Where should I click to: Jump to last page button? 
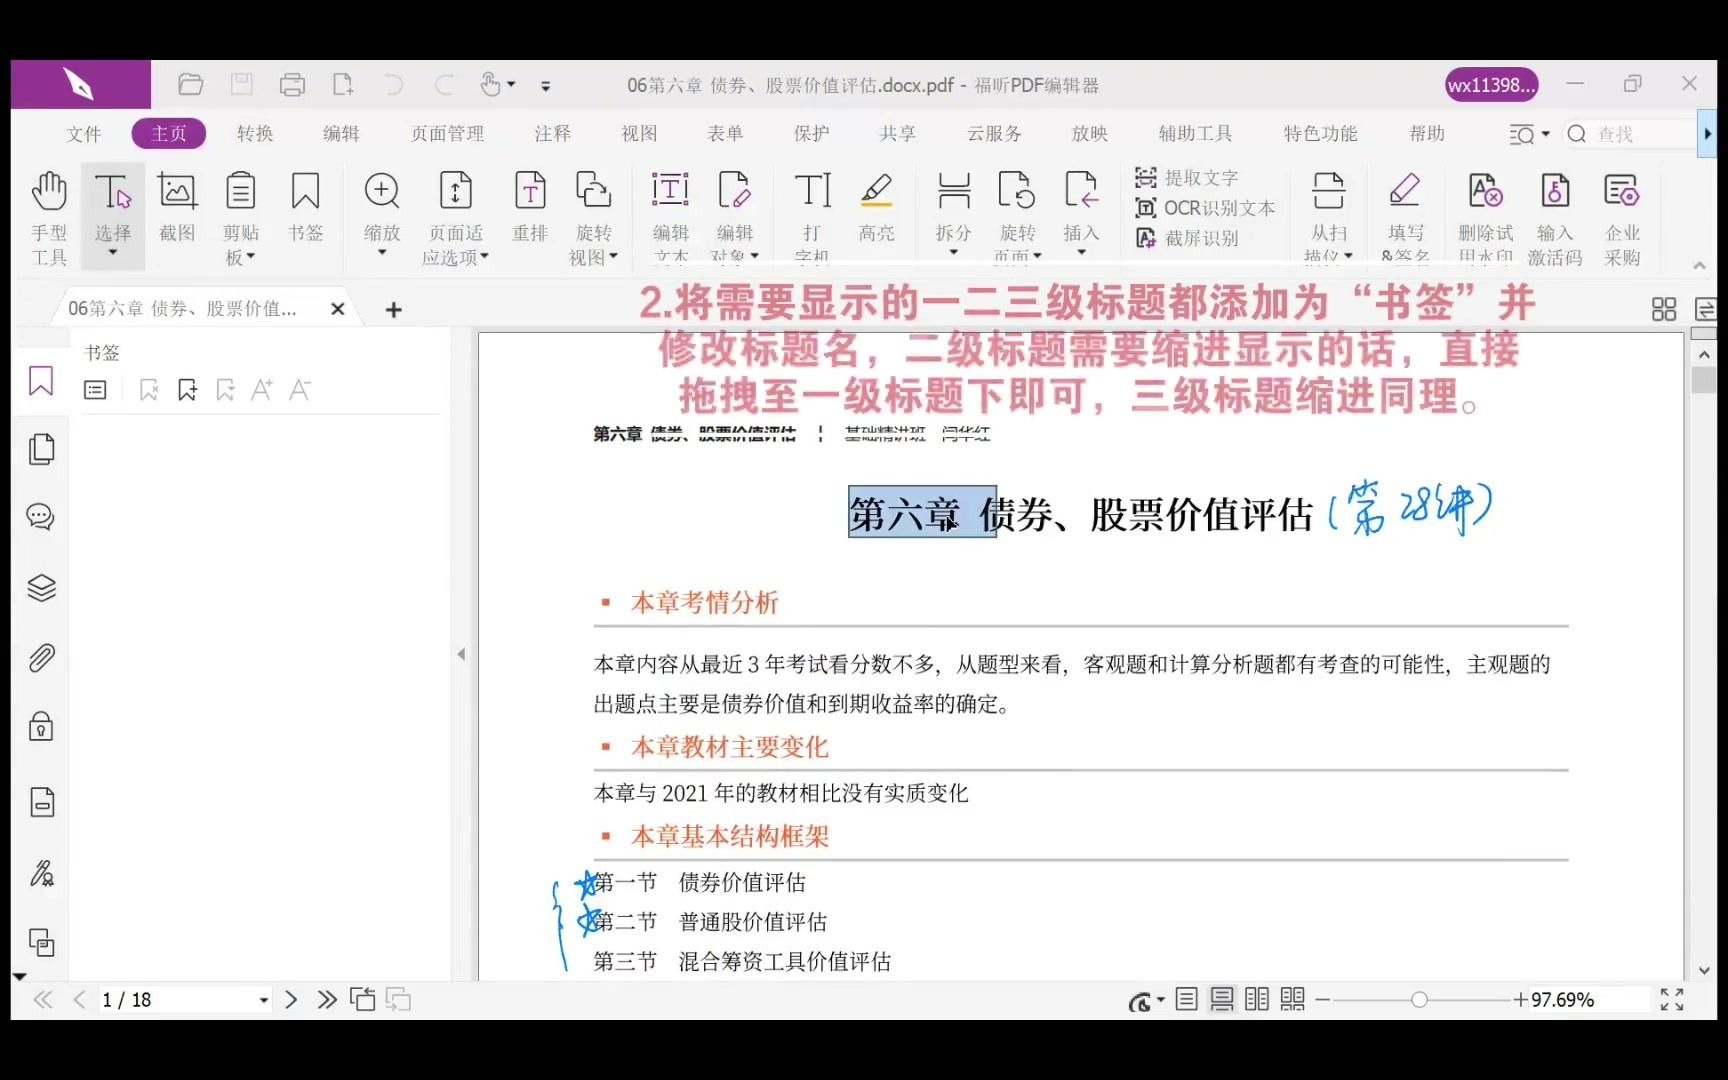[x=327, y=1000]
